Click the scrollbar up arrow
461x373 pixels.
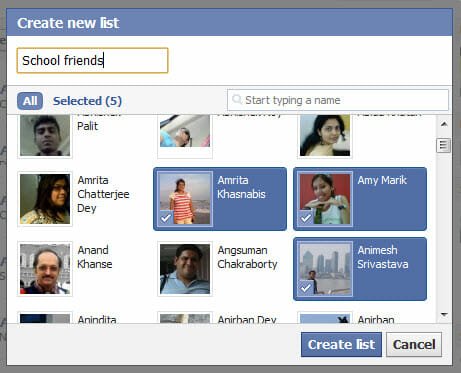pyautogui.click(x=444, y=124)
